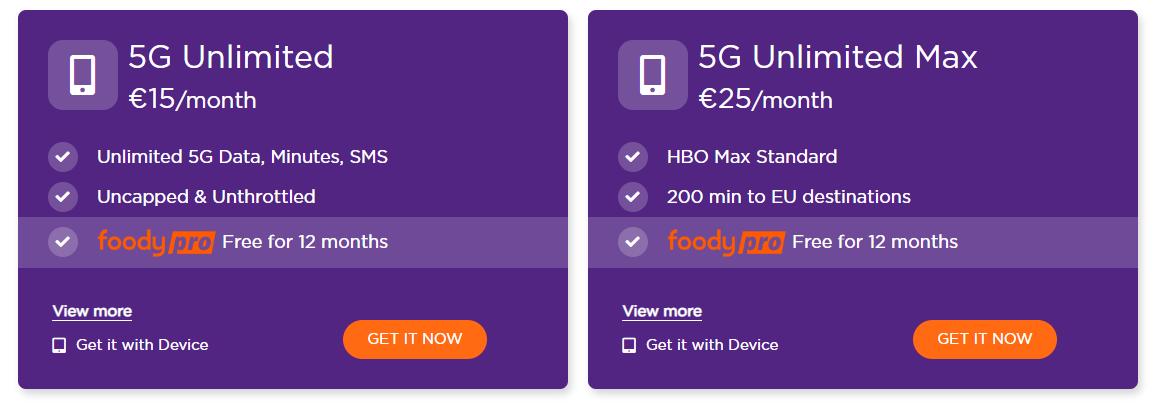Click checkmark next to HBO Max Standard
Image resolution: width=1155 pixels, height=406 pixels.
(x=632, y=157)
